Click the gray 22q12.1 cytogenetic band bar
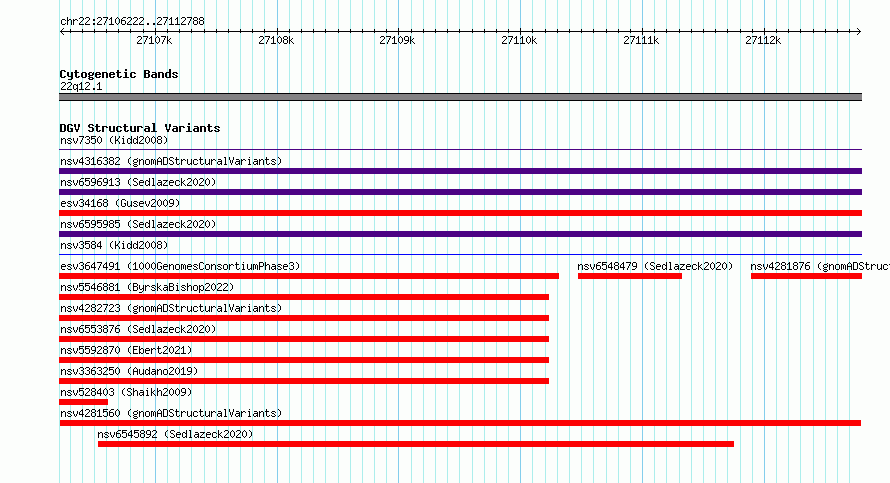890x483 pixels. tap(460, 97)
